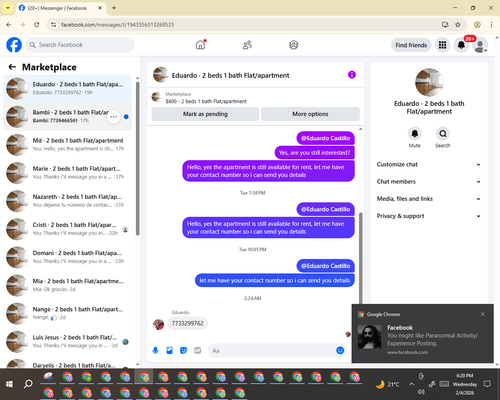
Task: Click Eduardo's avatar beside the phone number message
Action: [158, 324]
